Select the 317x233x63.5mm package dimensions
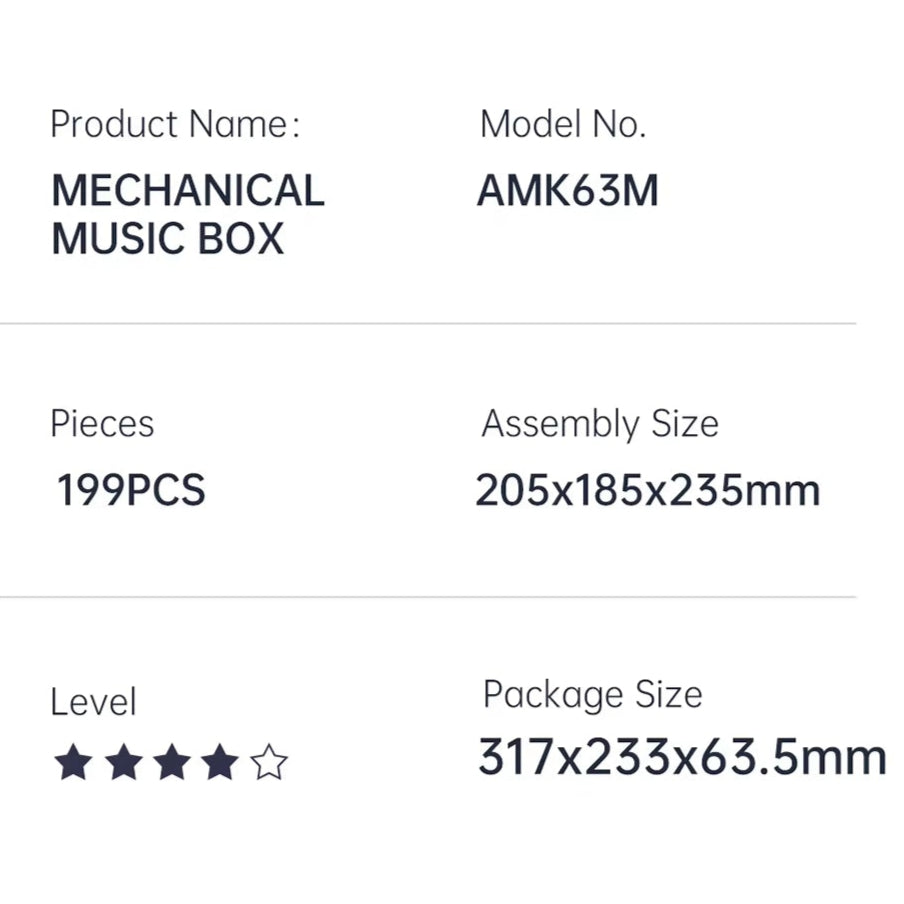 682,757
